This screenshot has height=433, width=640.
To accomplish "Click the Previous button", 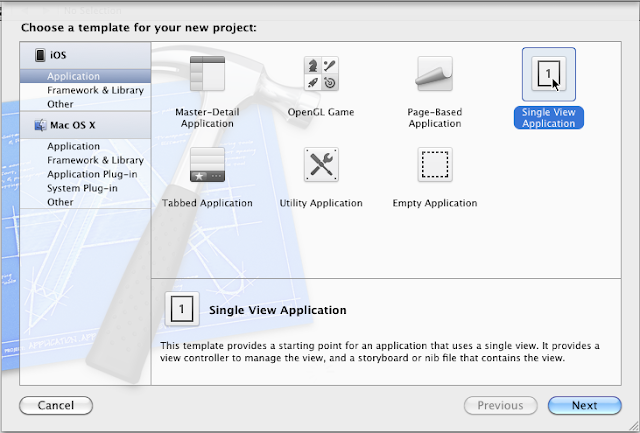I will (x=500, y=405).
